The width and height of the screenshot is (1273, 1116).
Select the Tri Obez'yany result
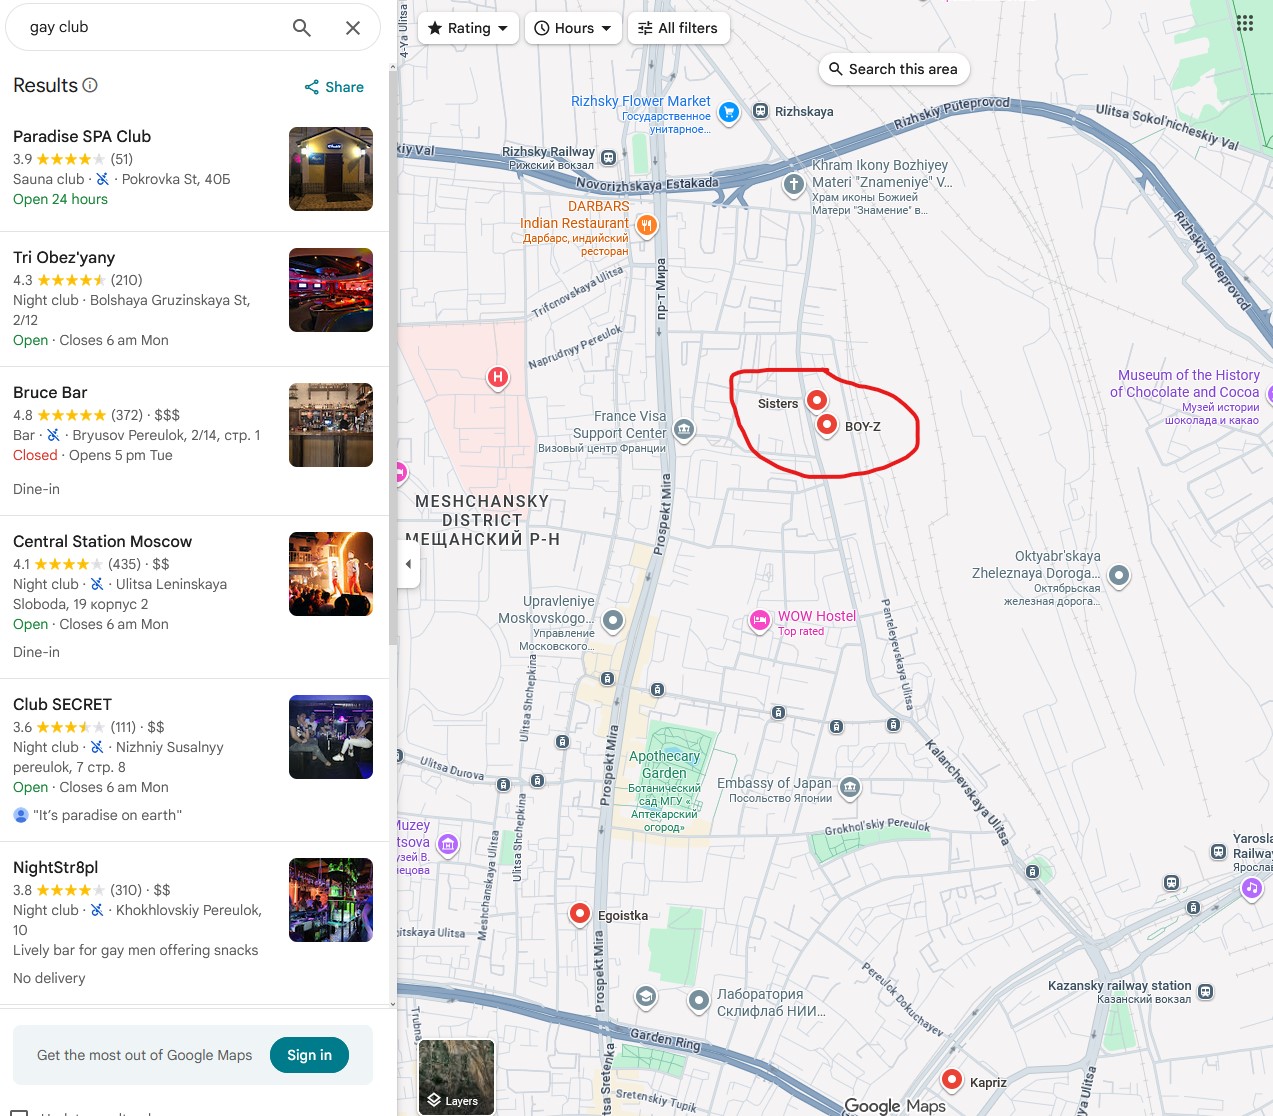pyautogui.click(x=194, y=299)
